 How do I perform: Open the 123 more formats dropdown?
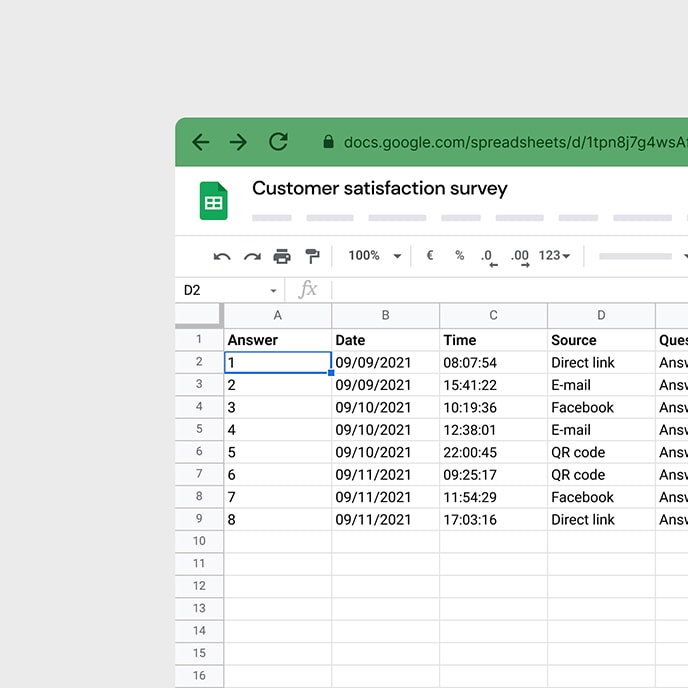point(554,255)
